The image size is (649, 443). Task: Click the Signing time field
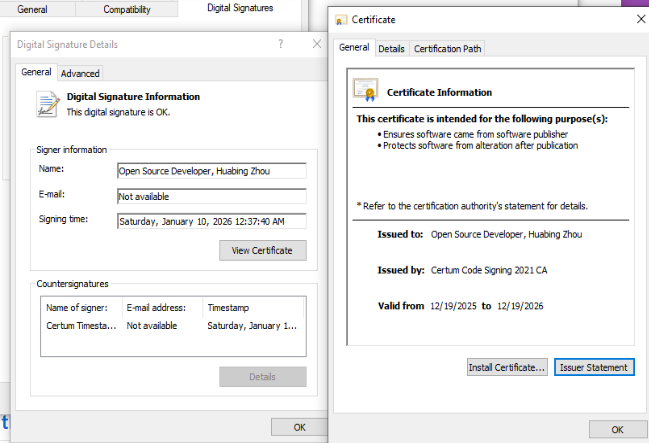pyautogui.click(x=212, y=222)
